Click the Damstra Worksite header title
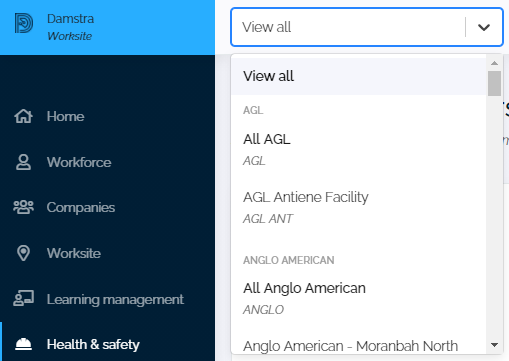Image resolution: width=509 pixels, height=361 pixels. [x=70, y=27]
